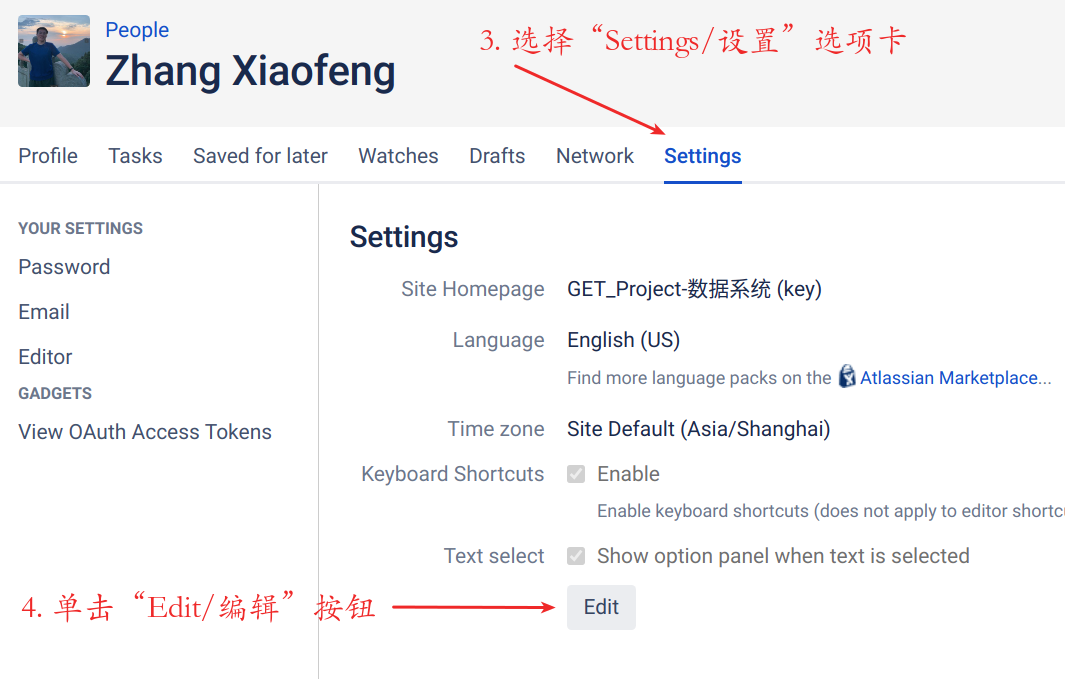Click the Site Homepage value text

click(694, 289)
